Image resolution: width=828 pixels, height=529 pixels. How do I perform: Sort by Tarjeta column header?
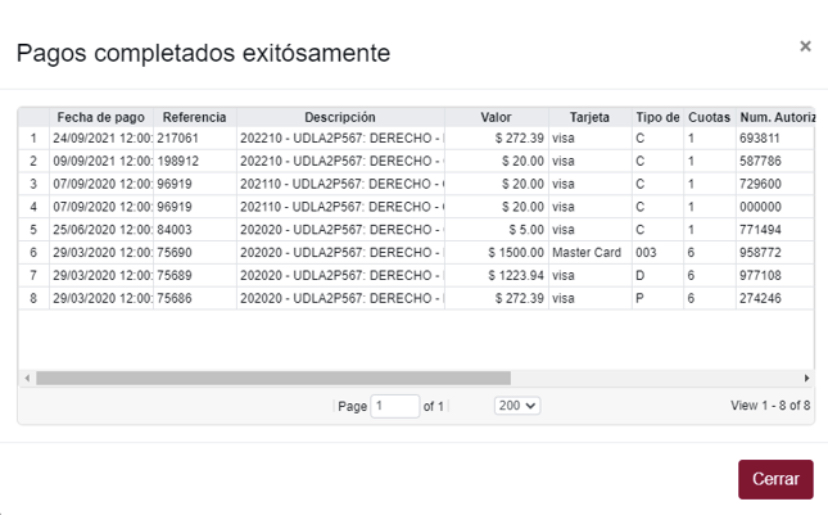589,117
